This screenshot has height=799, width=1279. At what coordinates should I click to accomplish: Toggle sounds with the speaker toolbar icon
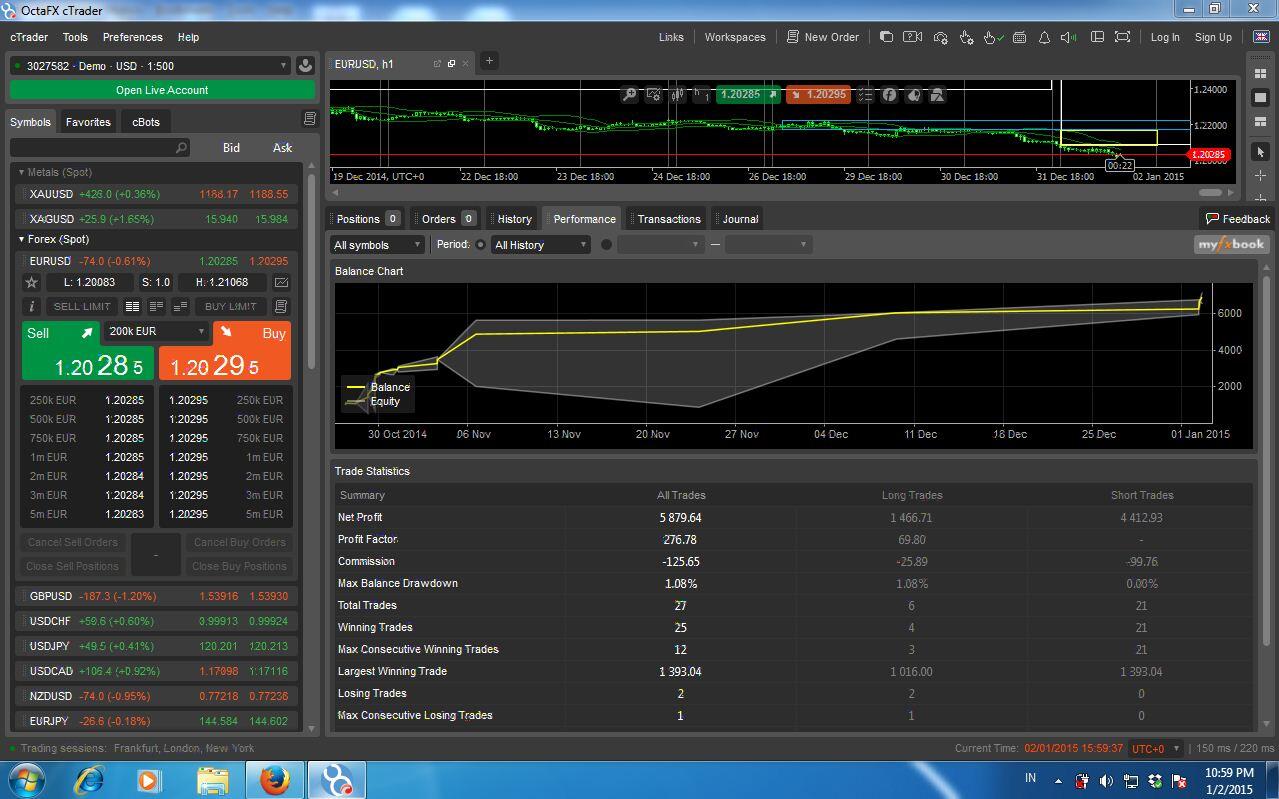pyautogui.click(x=1069, y=37)
